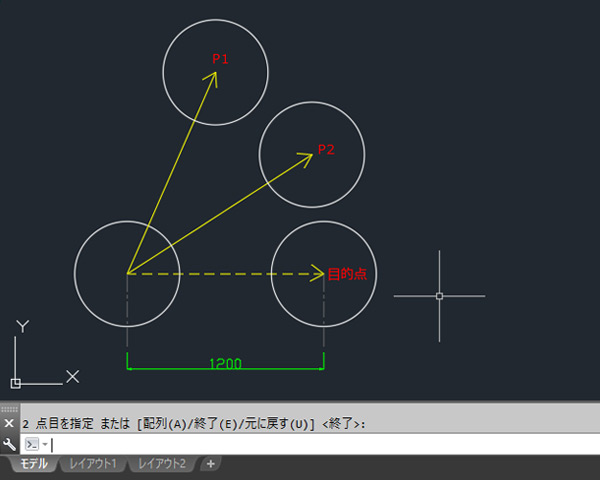Grab the command line drag handle grip

10,409
